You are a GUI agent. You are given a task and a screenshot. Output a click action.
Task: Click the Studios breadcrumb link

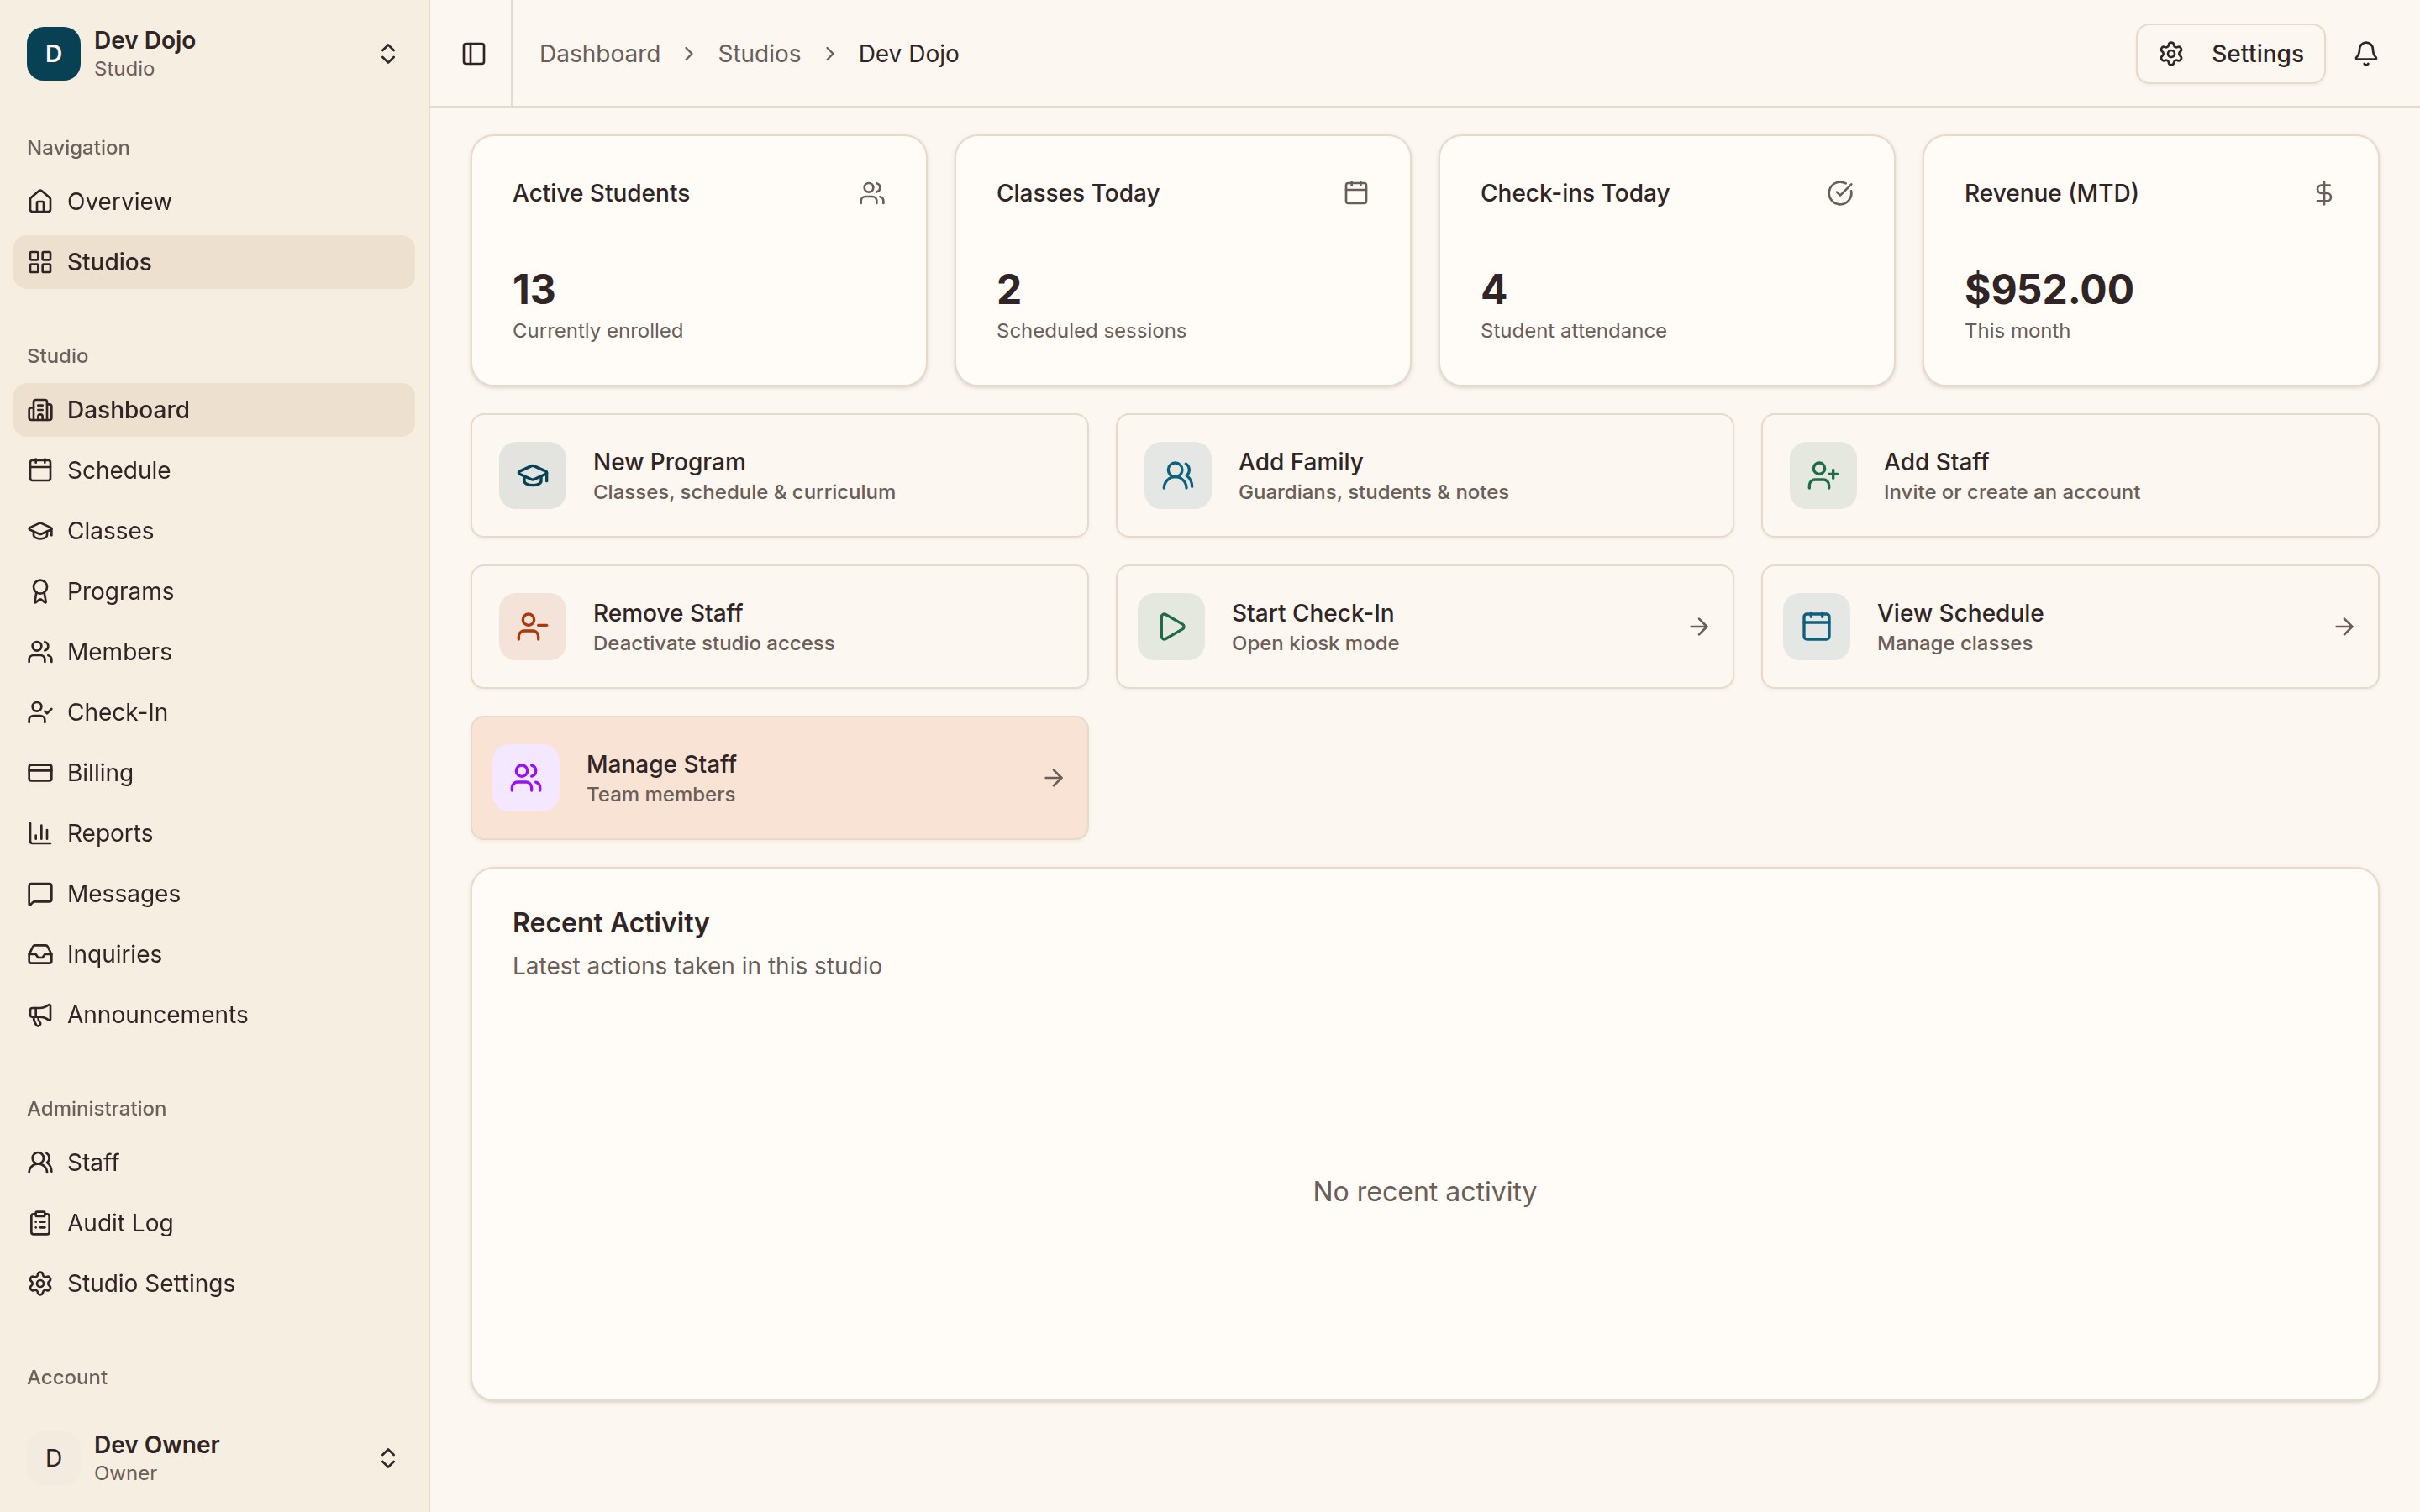coord(759,54)
